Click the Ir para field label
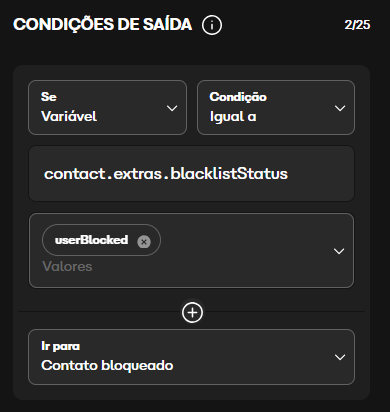This screenshot has height=412, width=390. click(61, 347)
